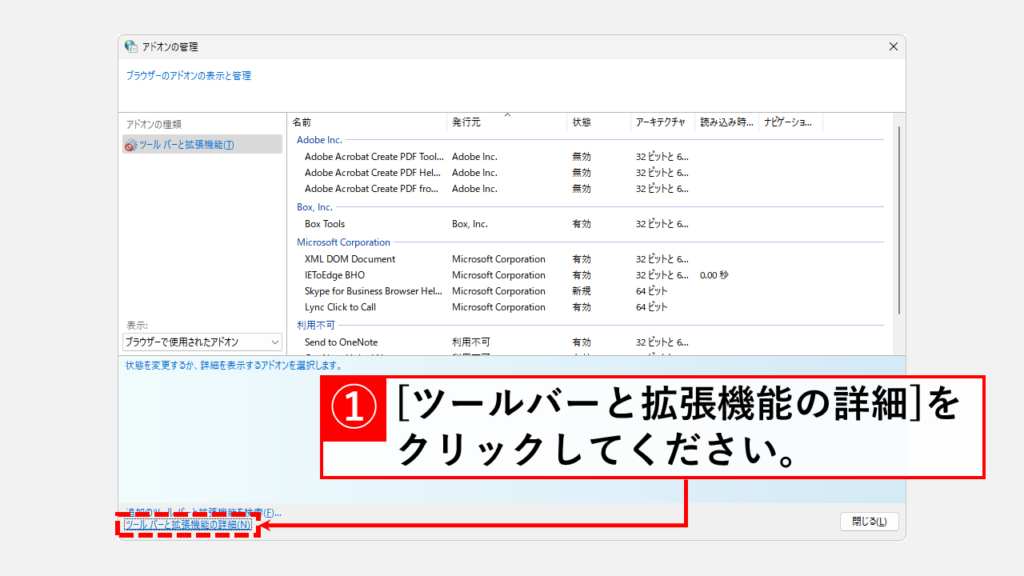The width and height of the screenshot is (1024, 576).
Task: Click the アドオンの管理 window title icon
Action: [130, 46]
